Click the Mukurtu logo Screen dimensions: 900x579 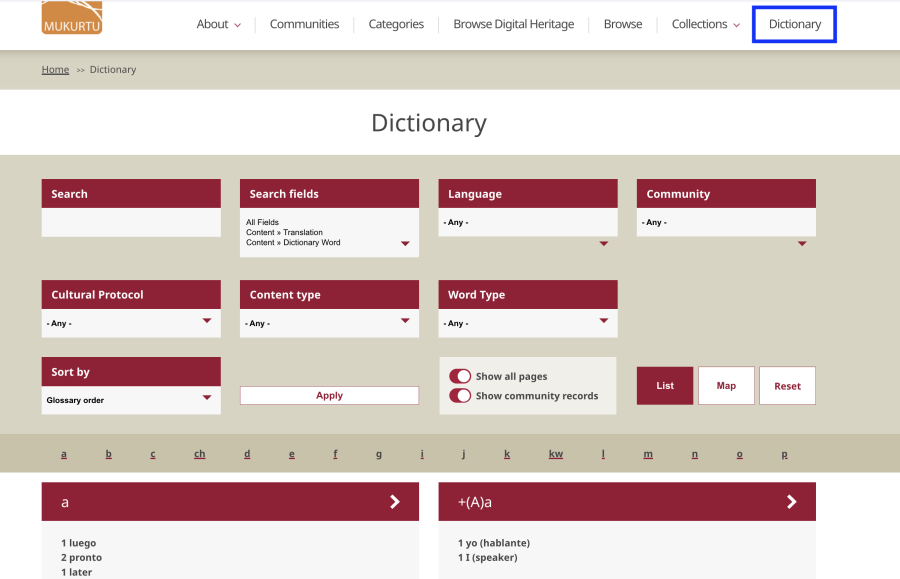point(72,17)
